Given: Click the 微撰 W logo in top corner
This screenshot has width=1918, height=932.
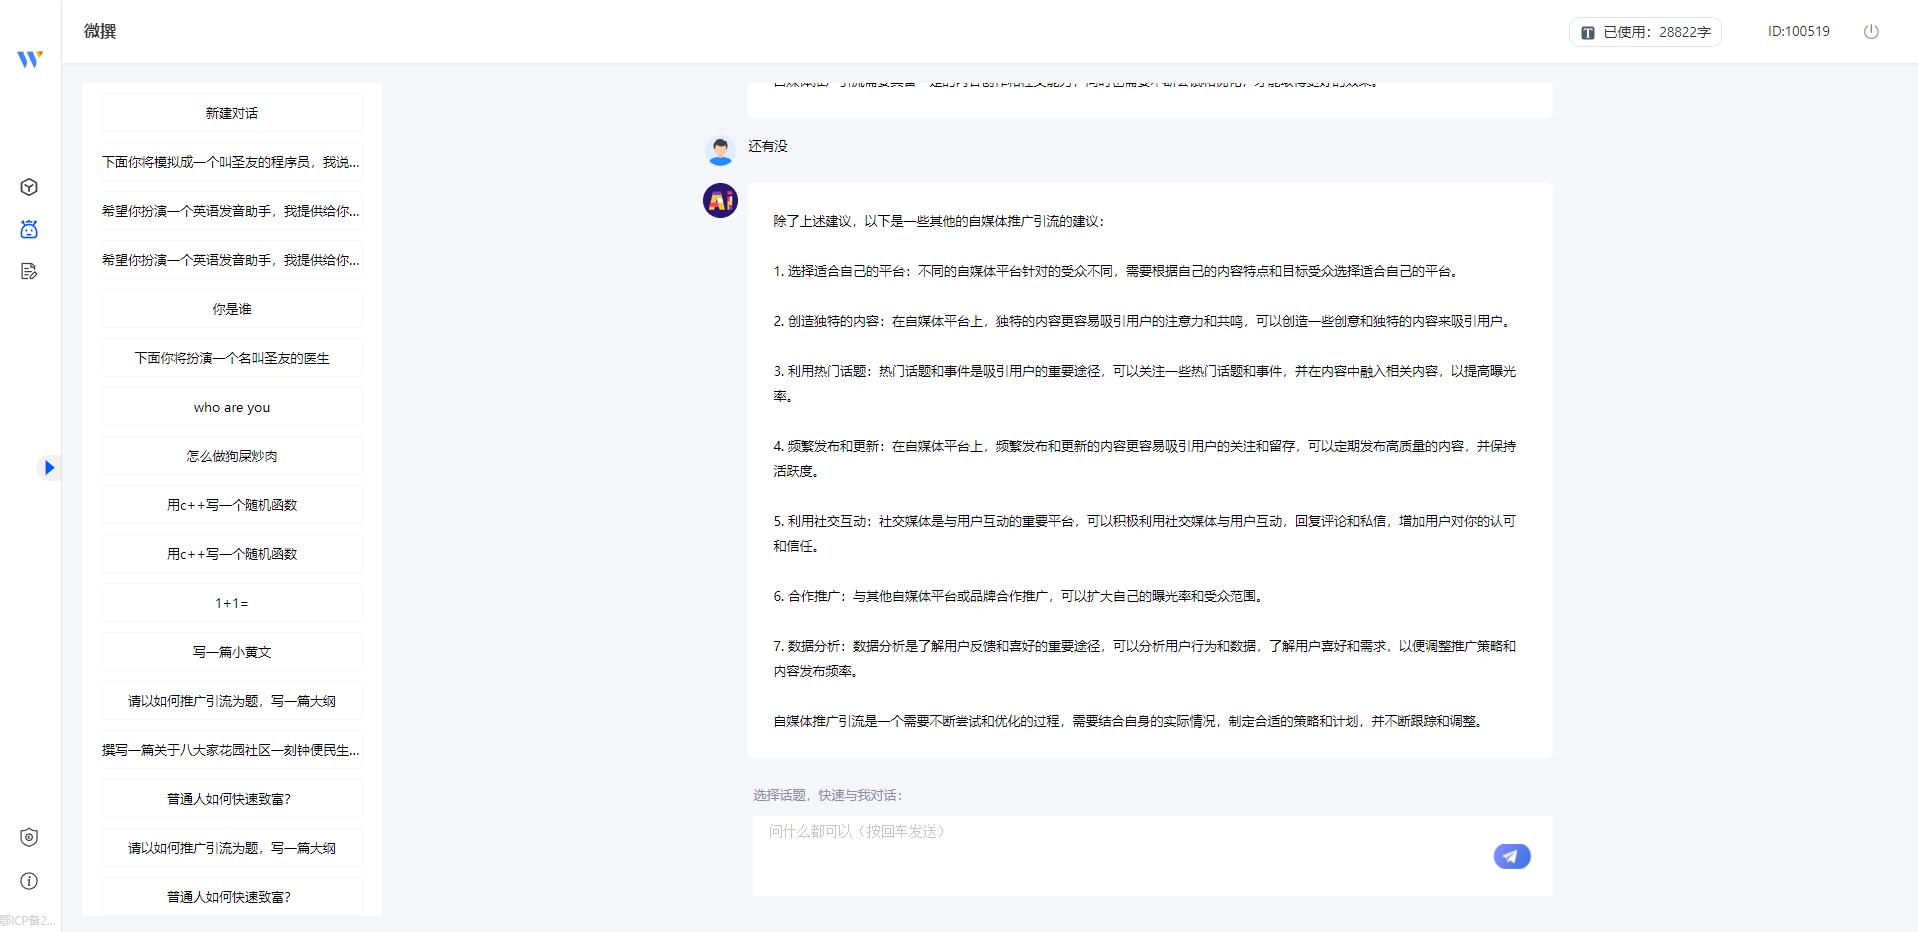Looking at the screenshot, I should tap(29, 58).
